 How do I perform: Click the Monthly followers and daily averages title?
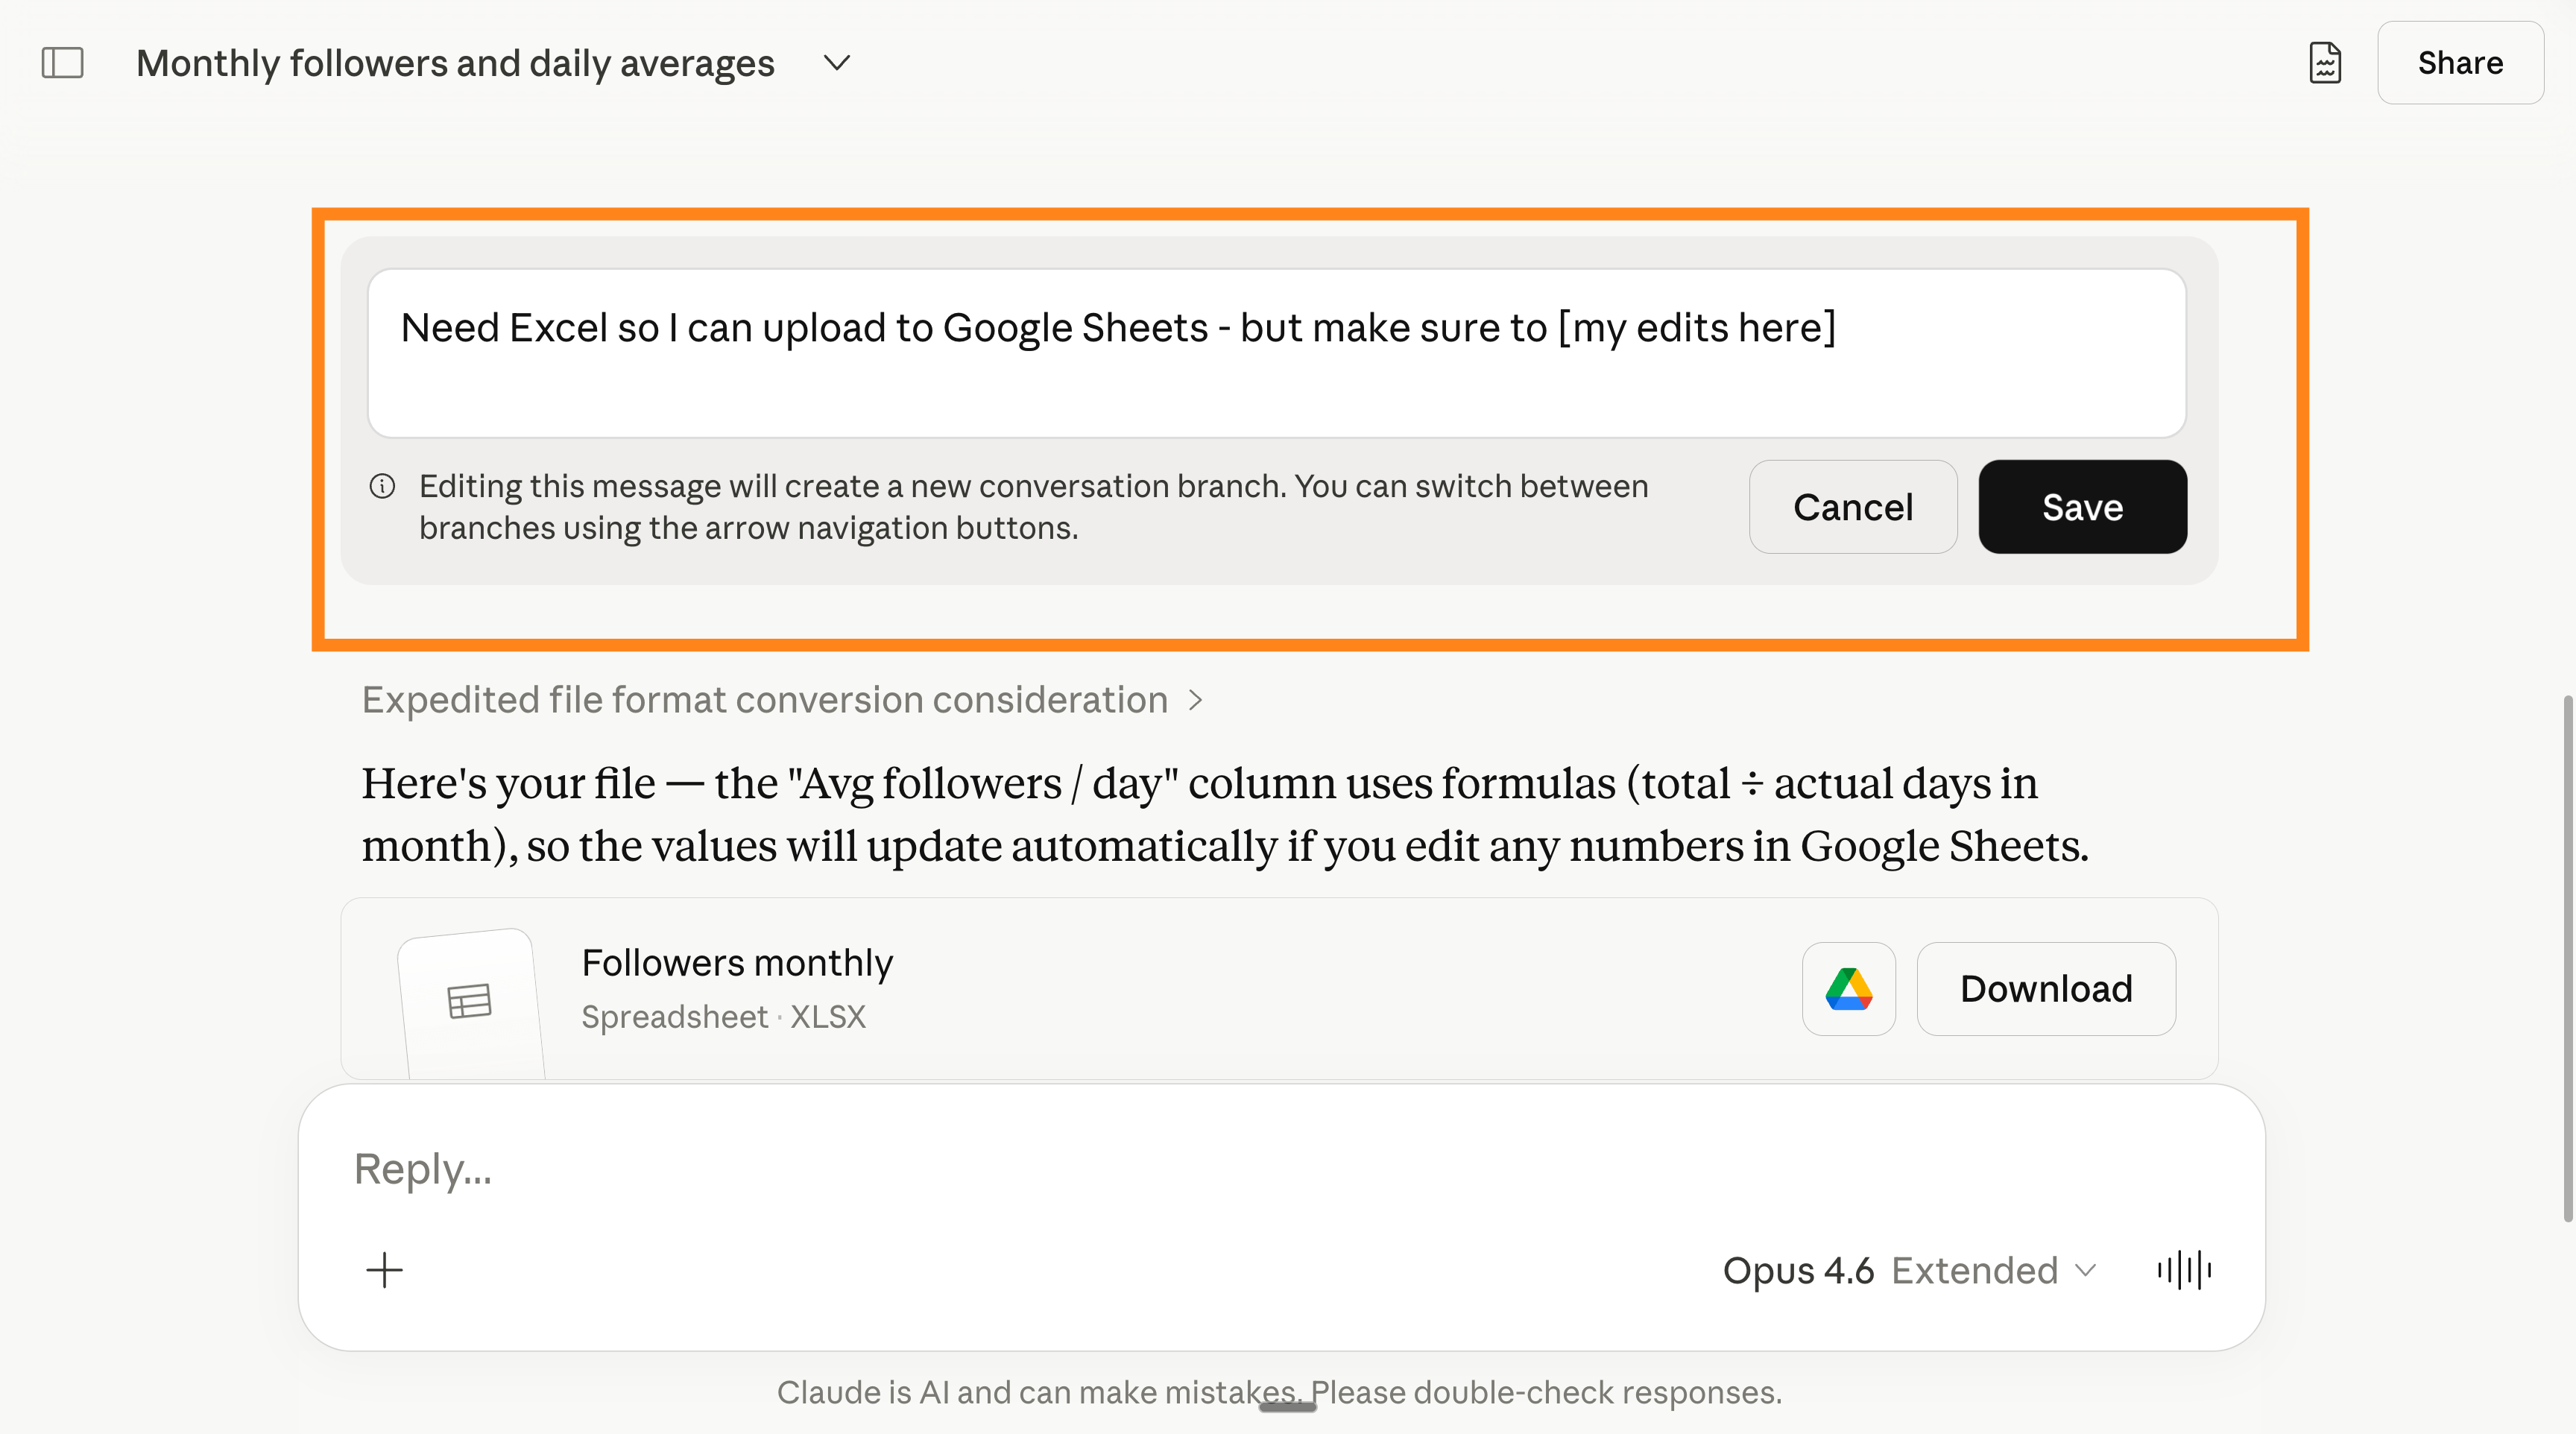(x=455, y=63)
